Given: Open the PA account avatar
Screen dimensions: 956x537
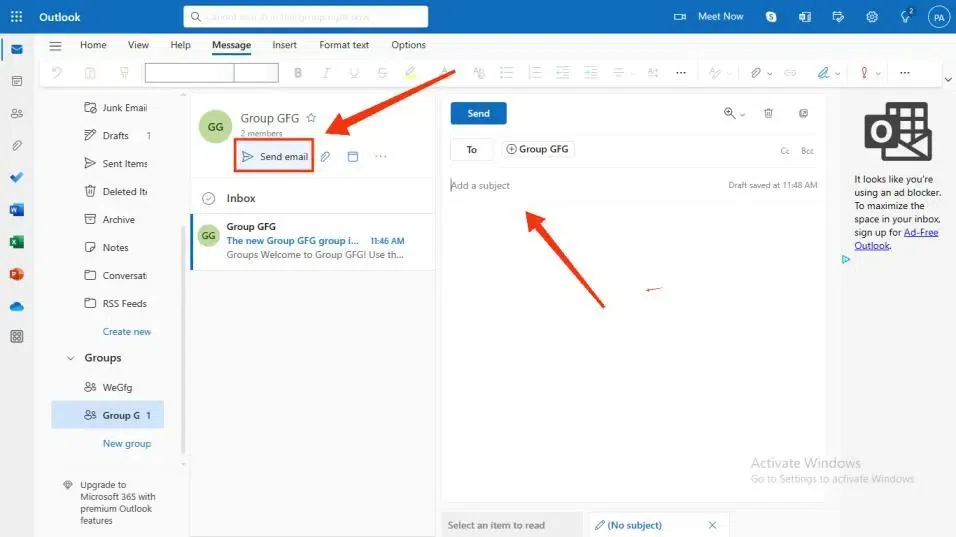Looking at the screenshot, I should pyautogui.click(x=939, y=17).
